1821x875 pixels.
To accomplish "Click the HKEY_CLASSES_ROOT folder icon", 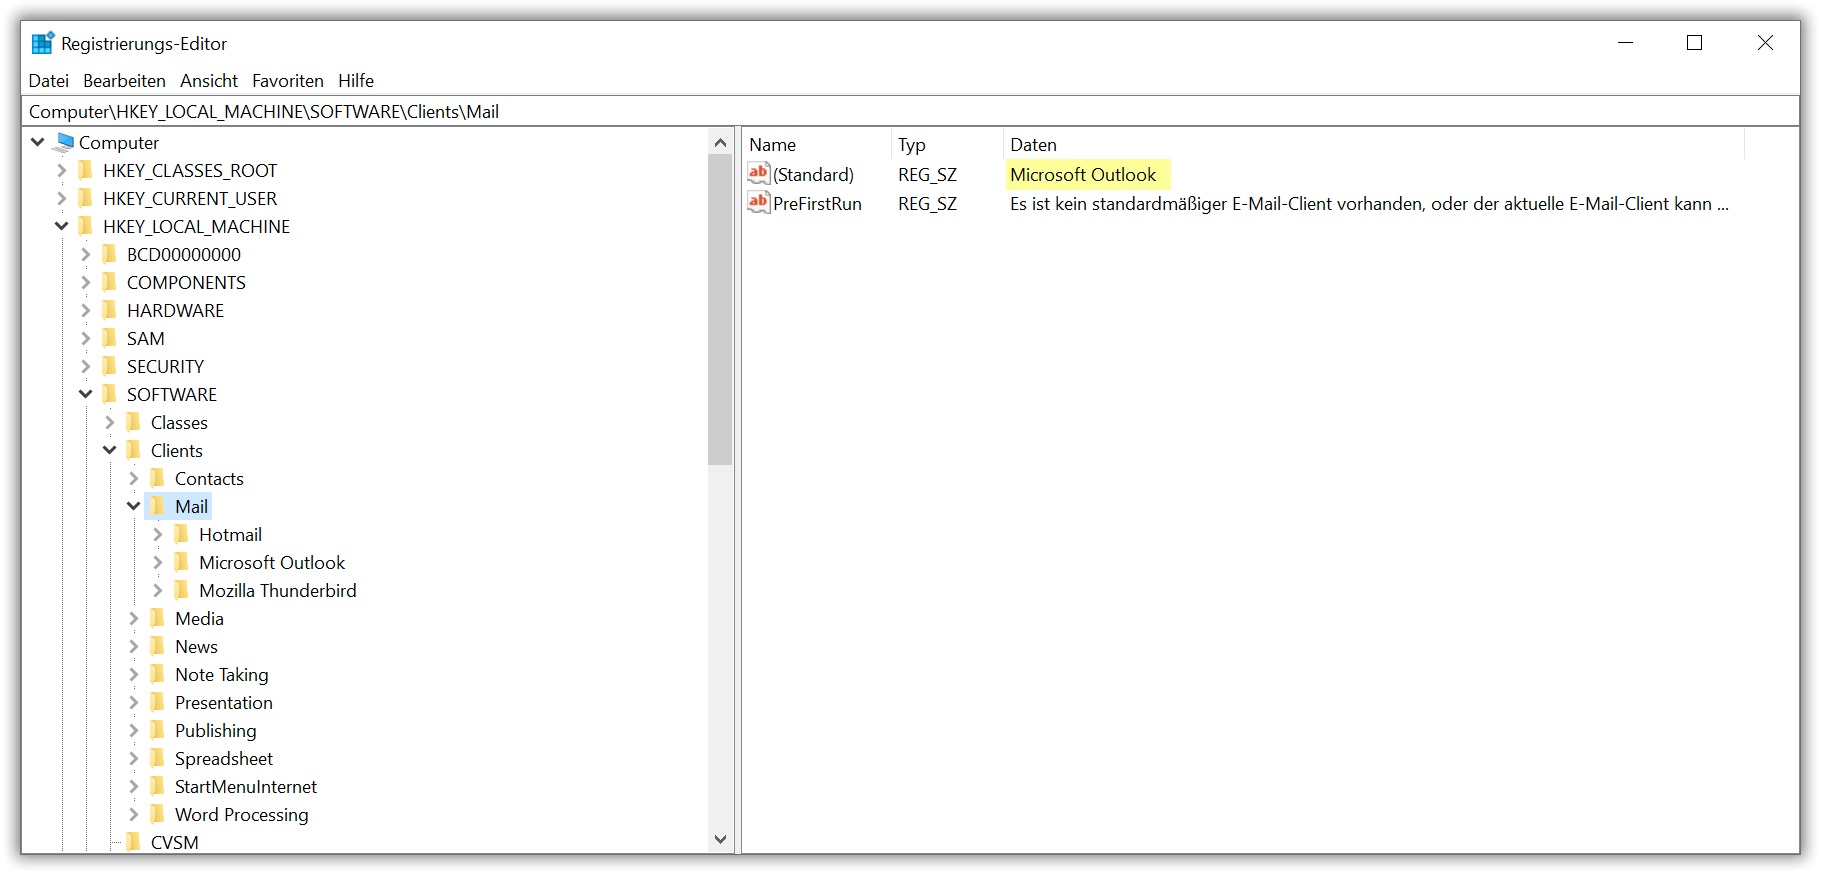I will 85,170.
